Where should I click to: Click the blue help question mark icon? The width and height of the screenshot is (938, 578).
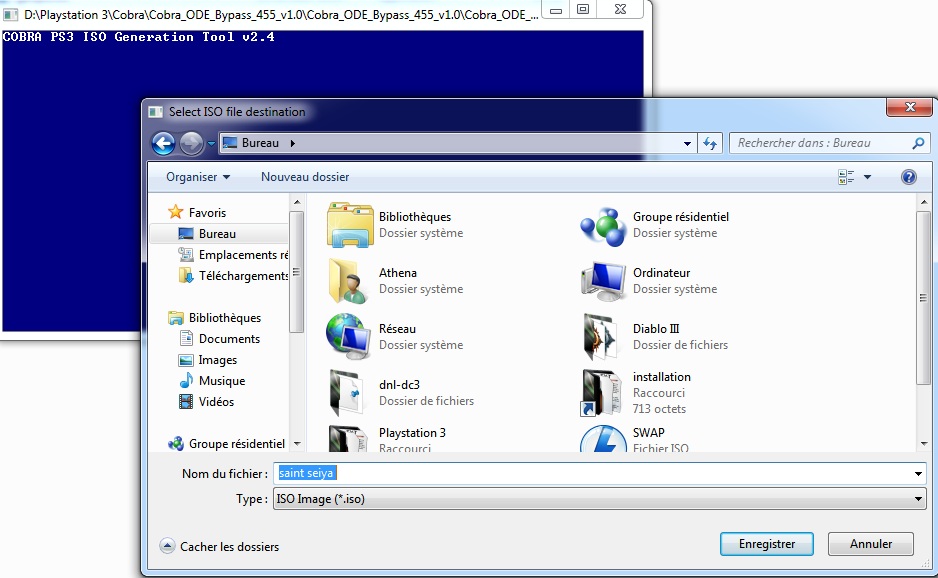[908, 177]
